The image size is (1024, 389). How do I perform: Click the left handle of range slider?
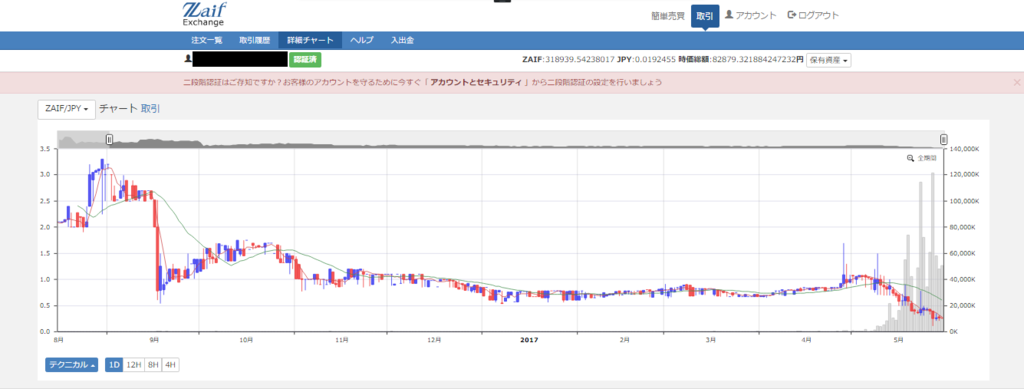pyautogui.click(x=110, y=139)
